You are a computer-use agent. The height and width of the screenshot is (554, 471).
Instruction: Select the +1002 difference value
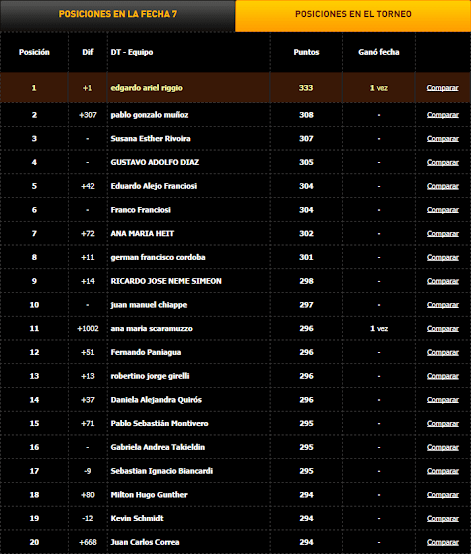click(88, 329)
